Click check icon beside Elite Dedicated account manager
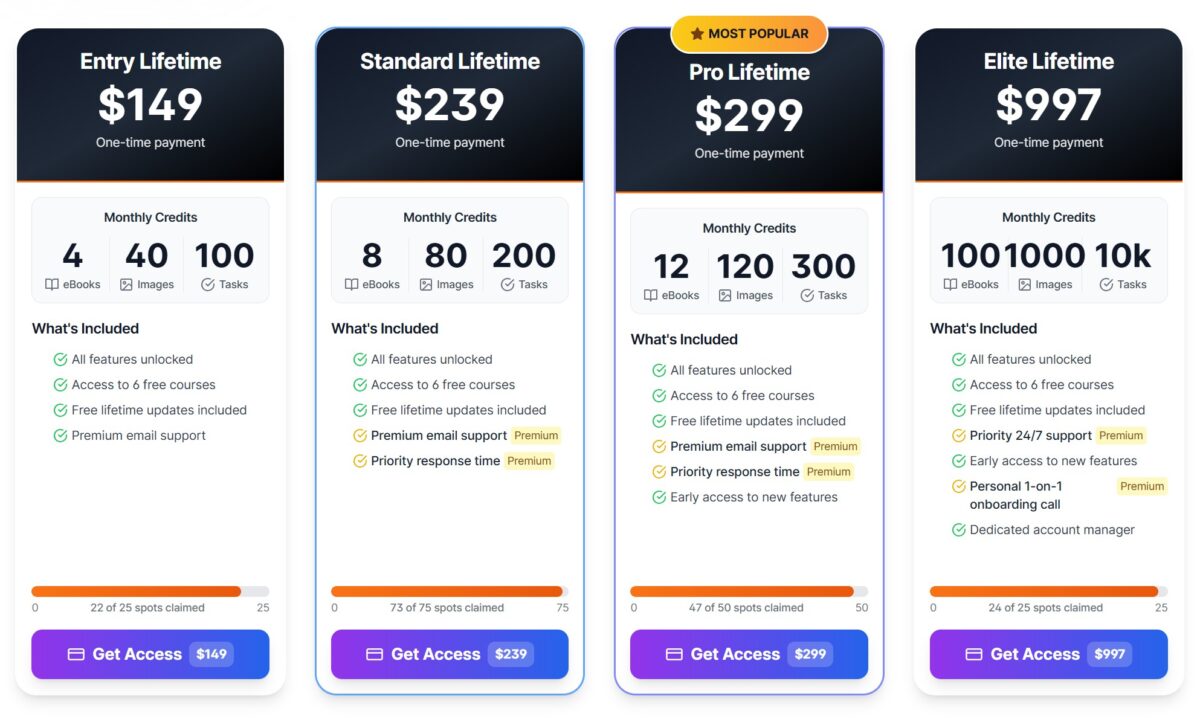 pyautogui.click(x=959, y=530)
